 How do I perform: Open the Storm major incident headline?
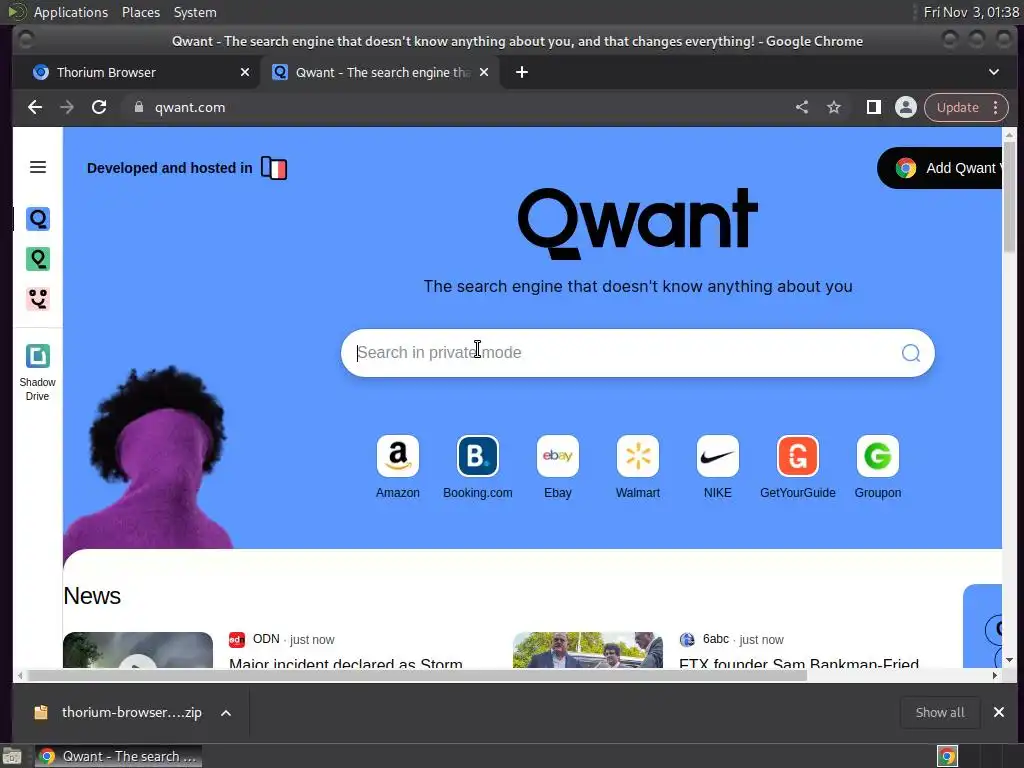tap(345, 662)
